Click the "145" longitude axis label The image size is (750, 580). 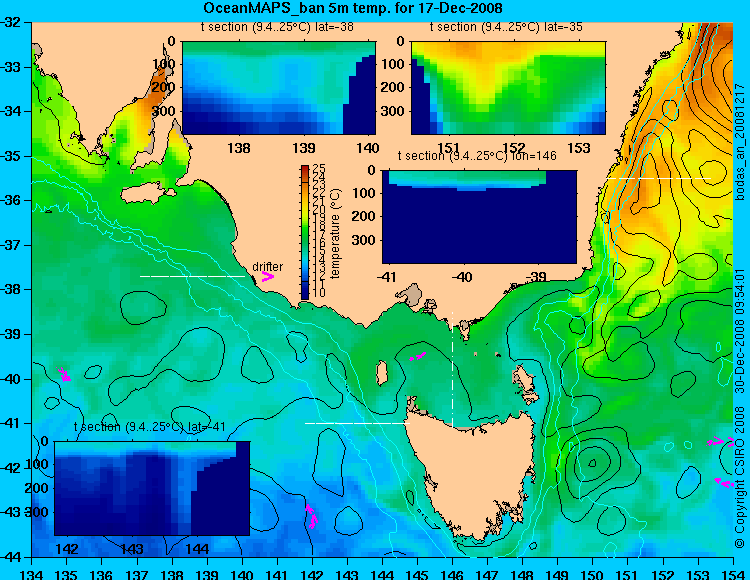coord(418,574)
